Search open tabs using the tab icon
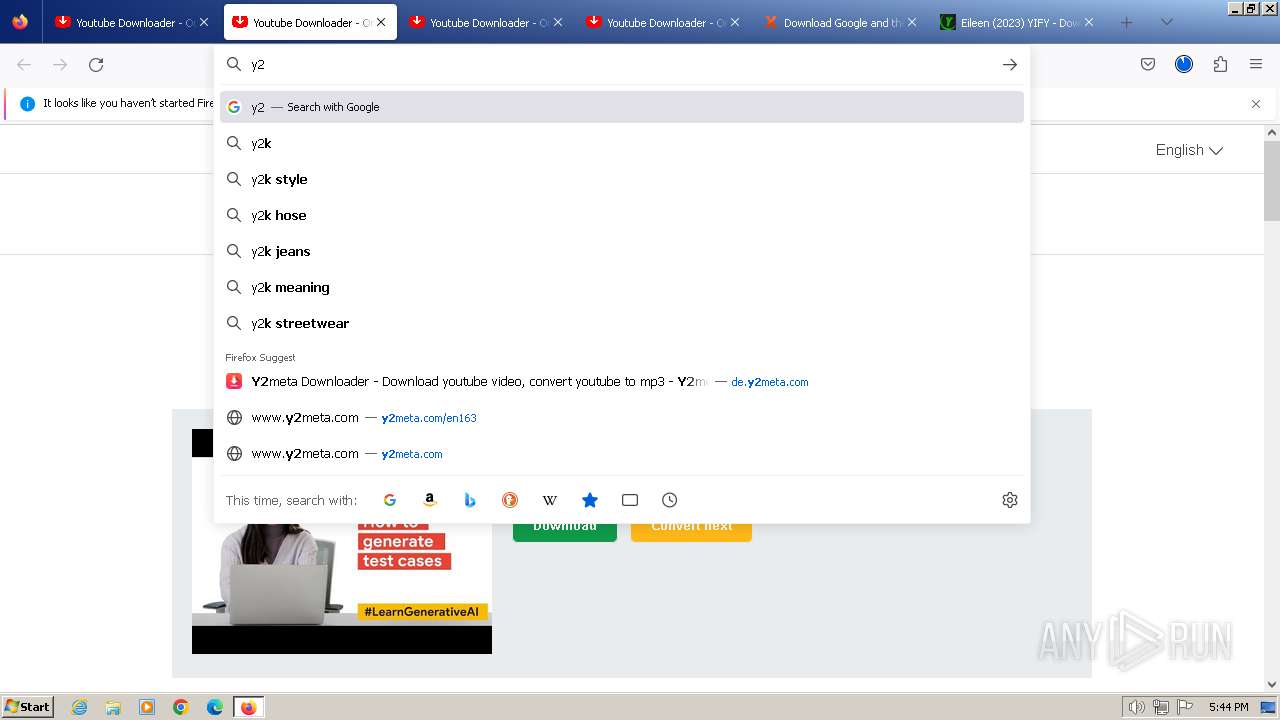Viewport: 1280px width, 720px height. 630,500
